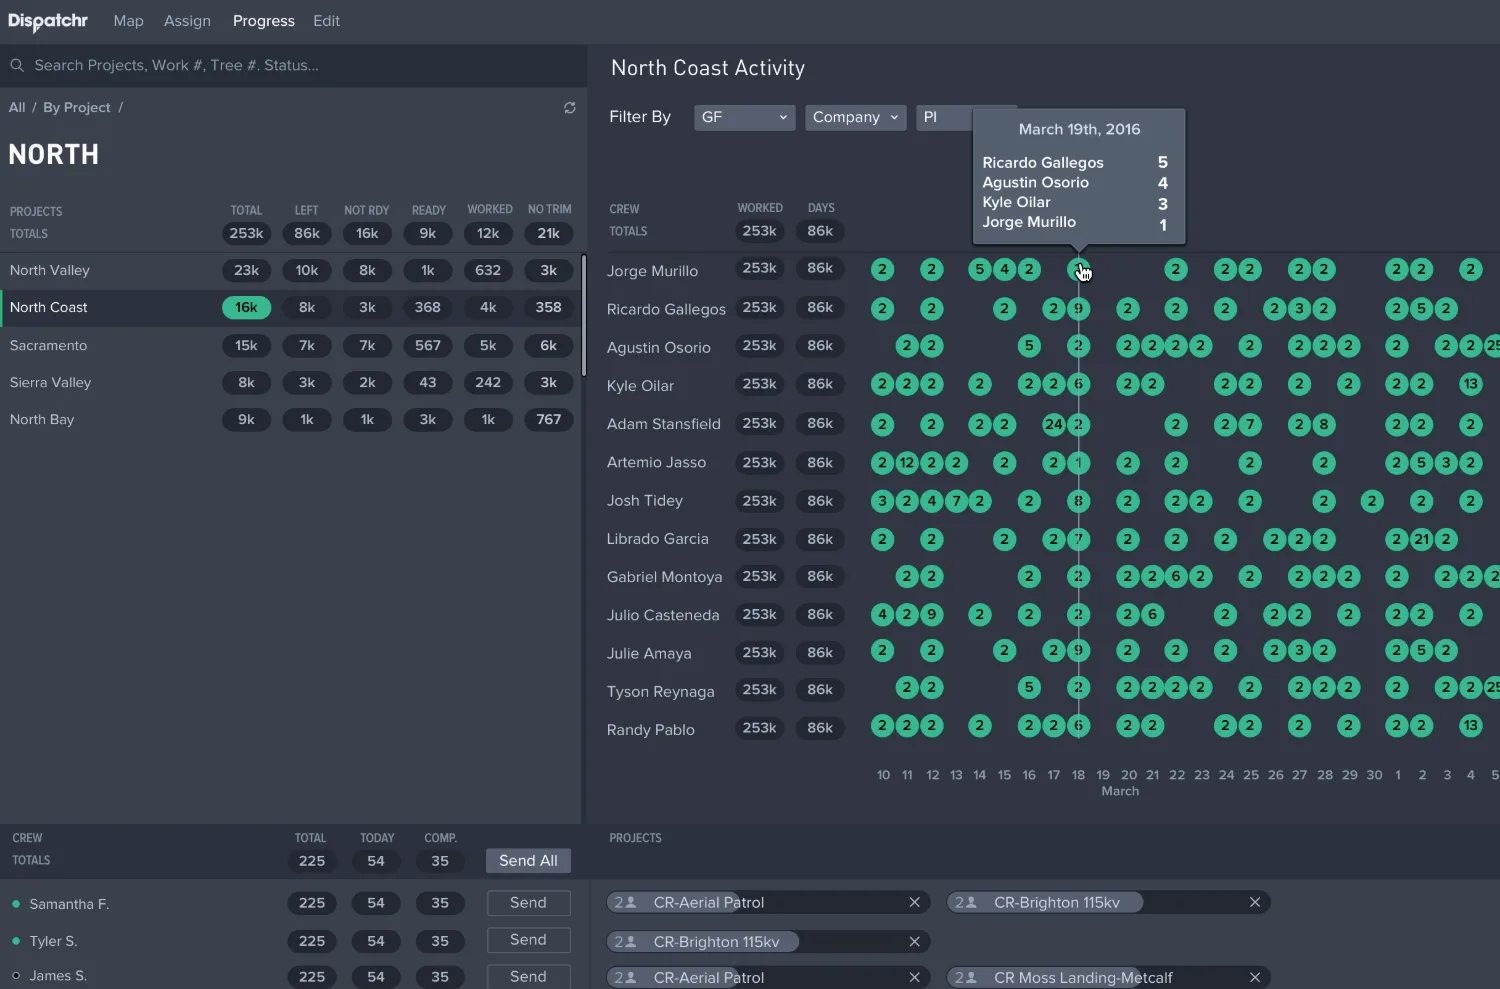Click Jorge Murillo's March 14 activity dot showing 5
The width and height of the screenshot is (1500, 989).
(980, 269)
